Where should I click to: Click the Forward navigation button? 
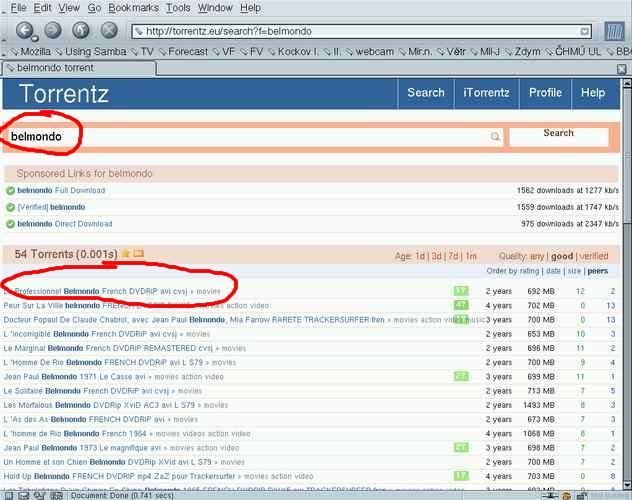click(53, 30)
